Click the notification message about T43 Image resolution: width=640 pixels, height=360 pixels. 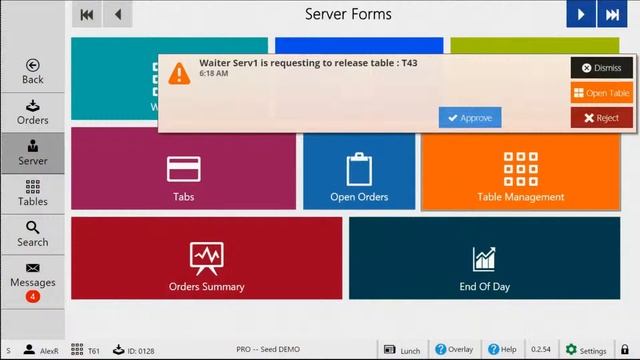(x=308, y=63)
